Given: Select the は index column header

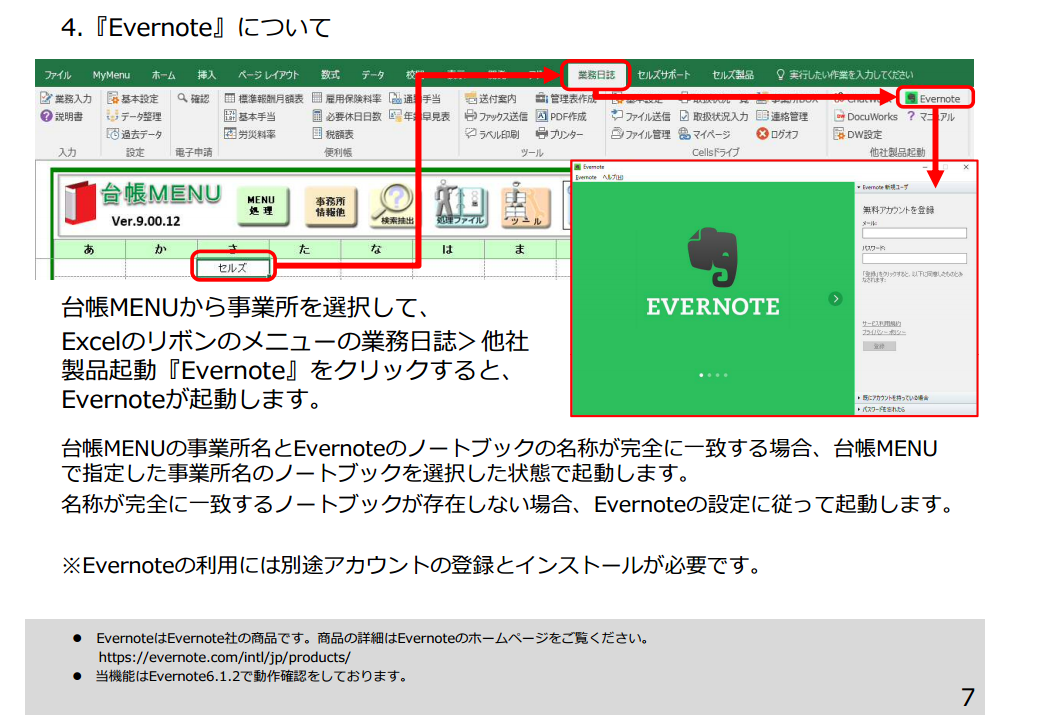Looking at the screenshot, I should 447,250.
